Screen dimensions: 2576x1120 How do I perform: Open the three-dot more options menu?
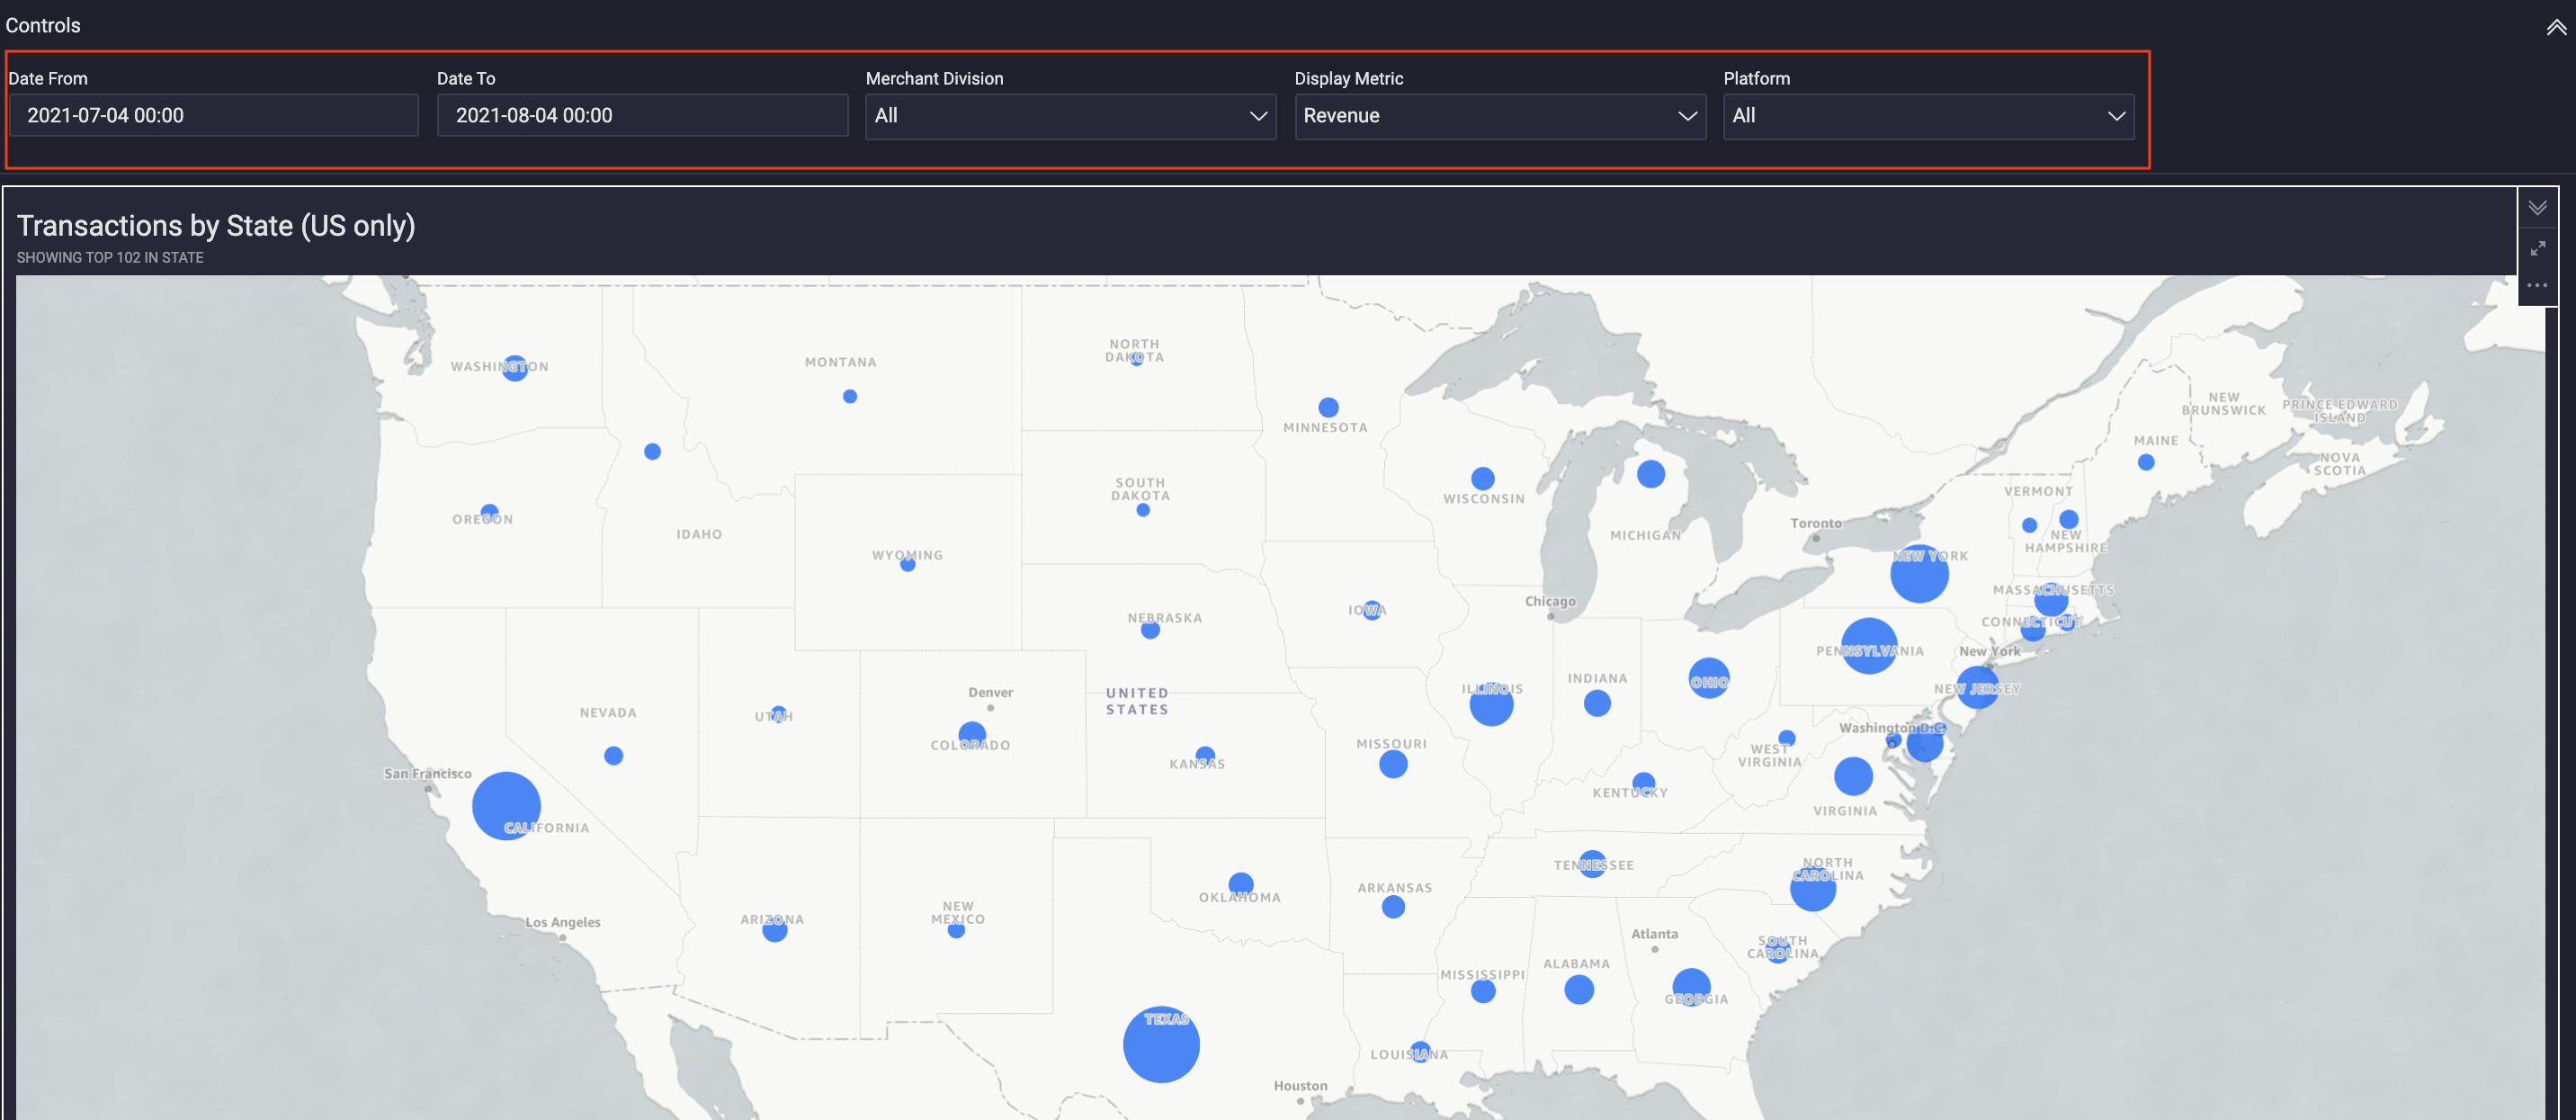tap(2537, 286)
